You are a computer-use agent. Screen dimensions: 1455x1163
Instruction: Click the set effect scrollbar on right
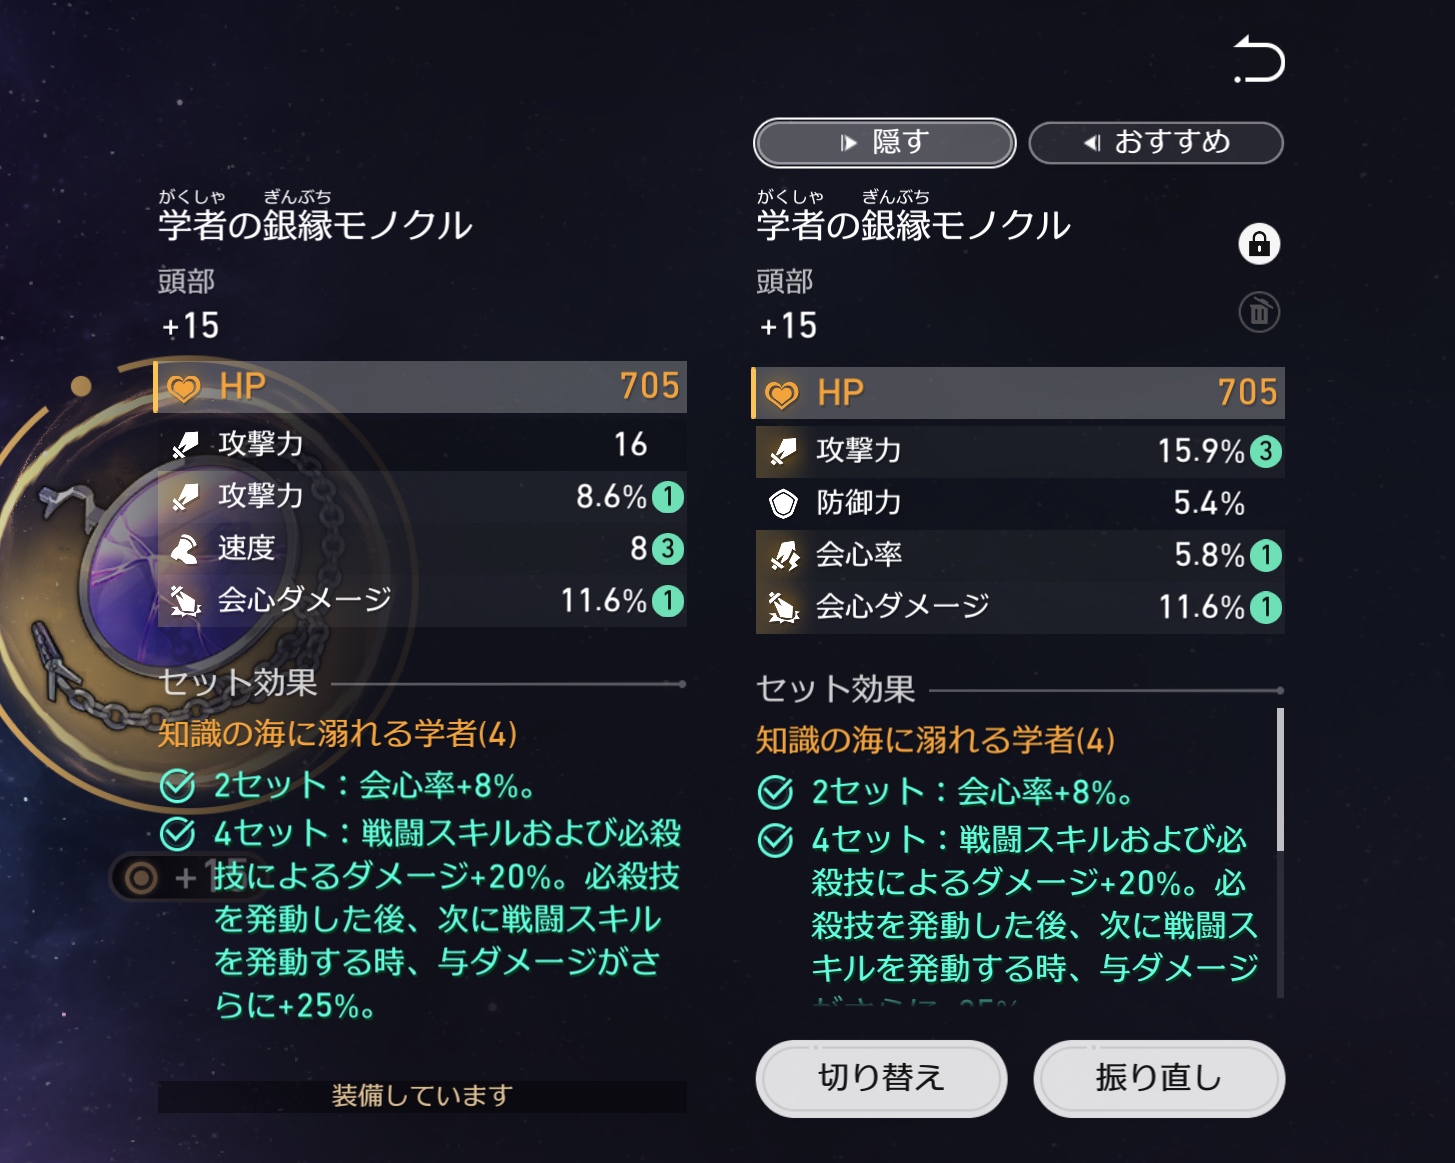tap(1280, 780)
